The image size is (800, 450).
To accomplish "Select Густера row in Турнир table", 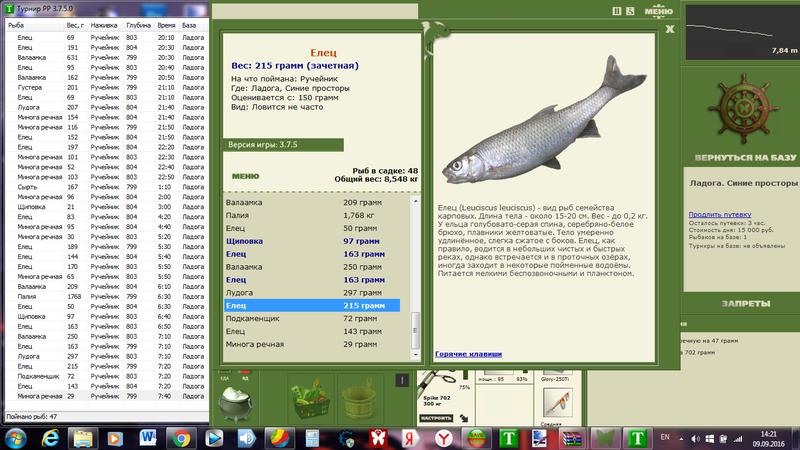I will [x=107, y=87].
